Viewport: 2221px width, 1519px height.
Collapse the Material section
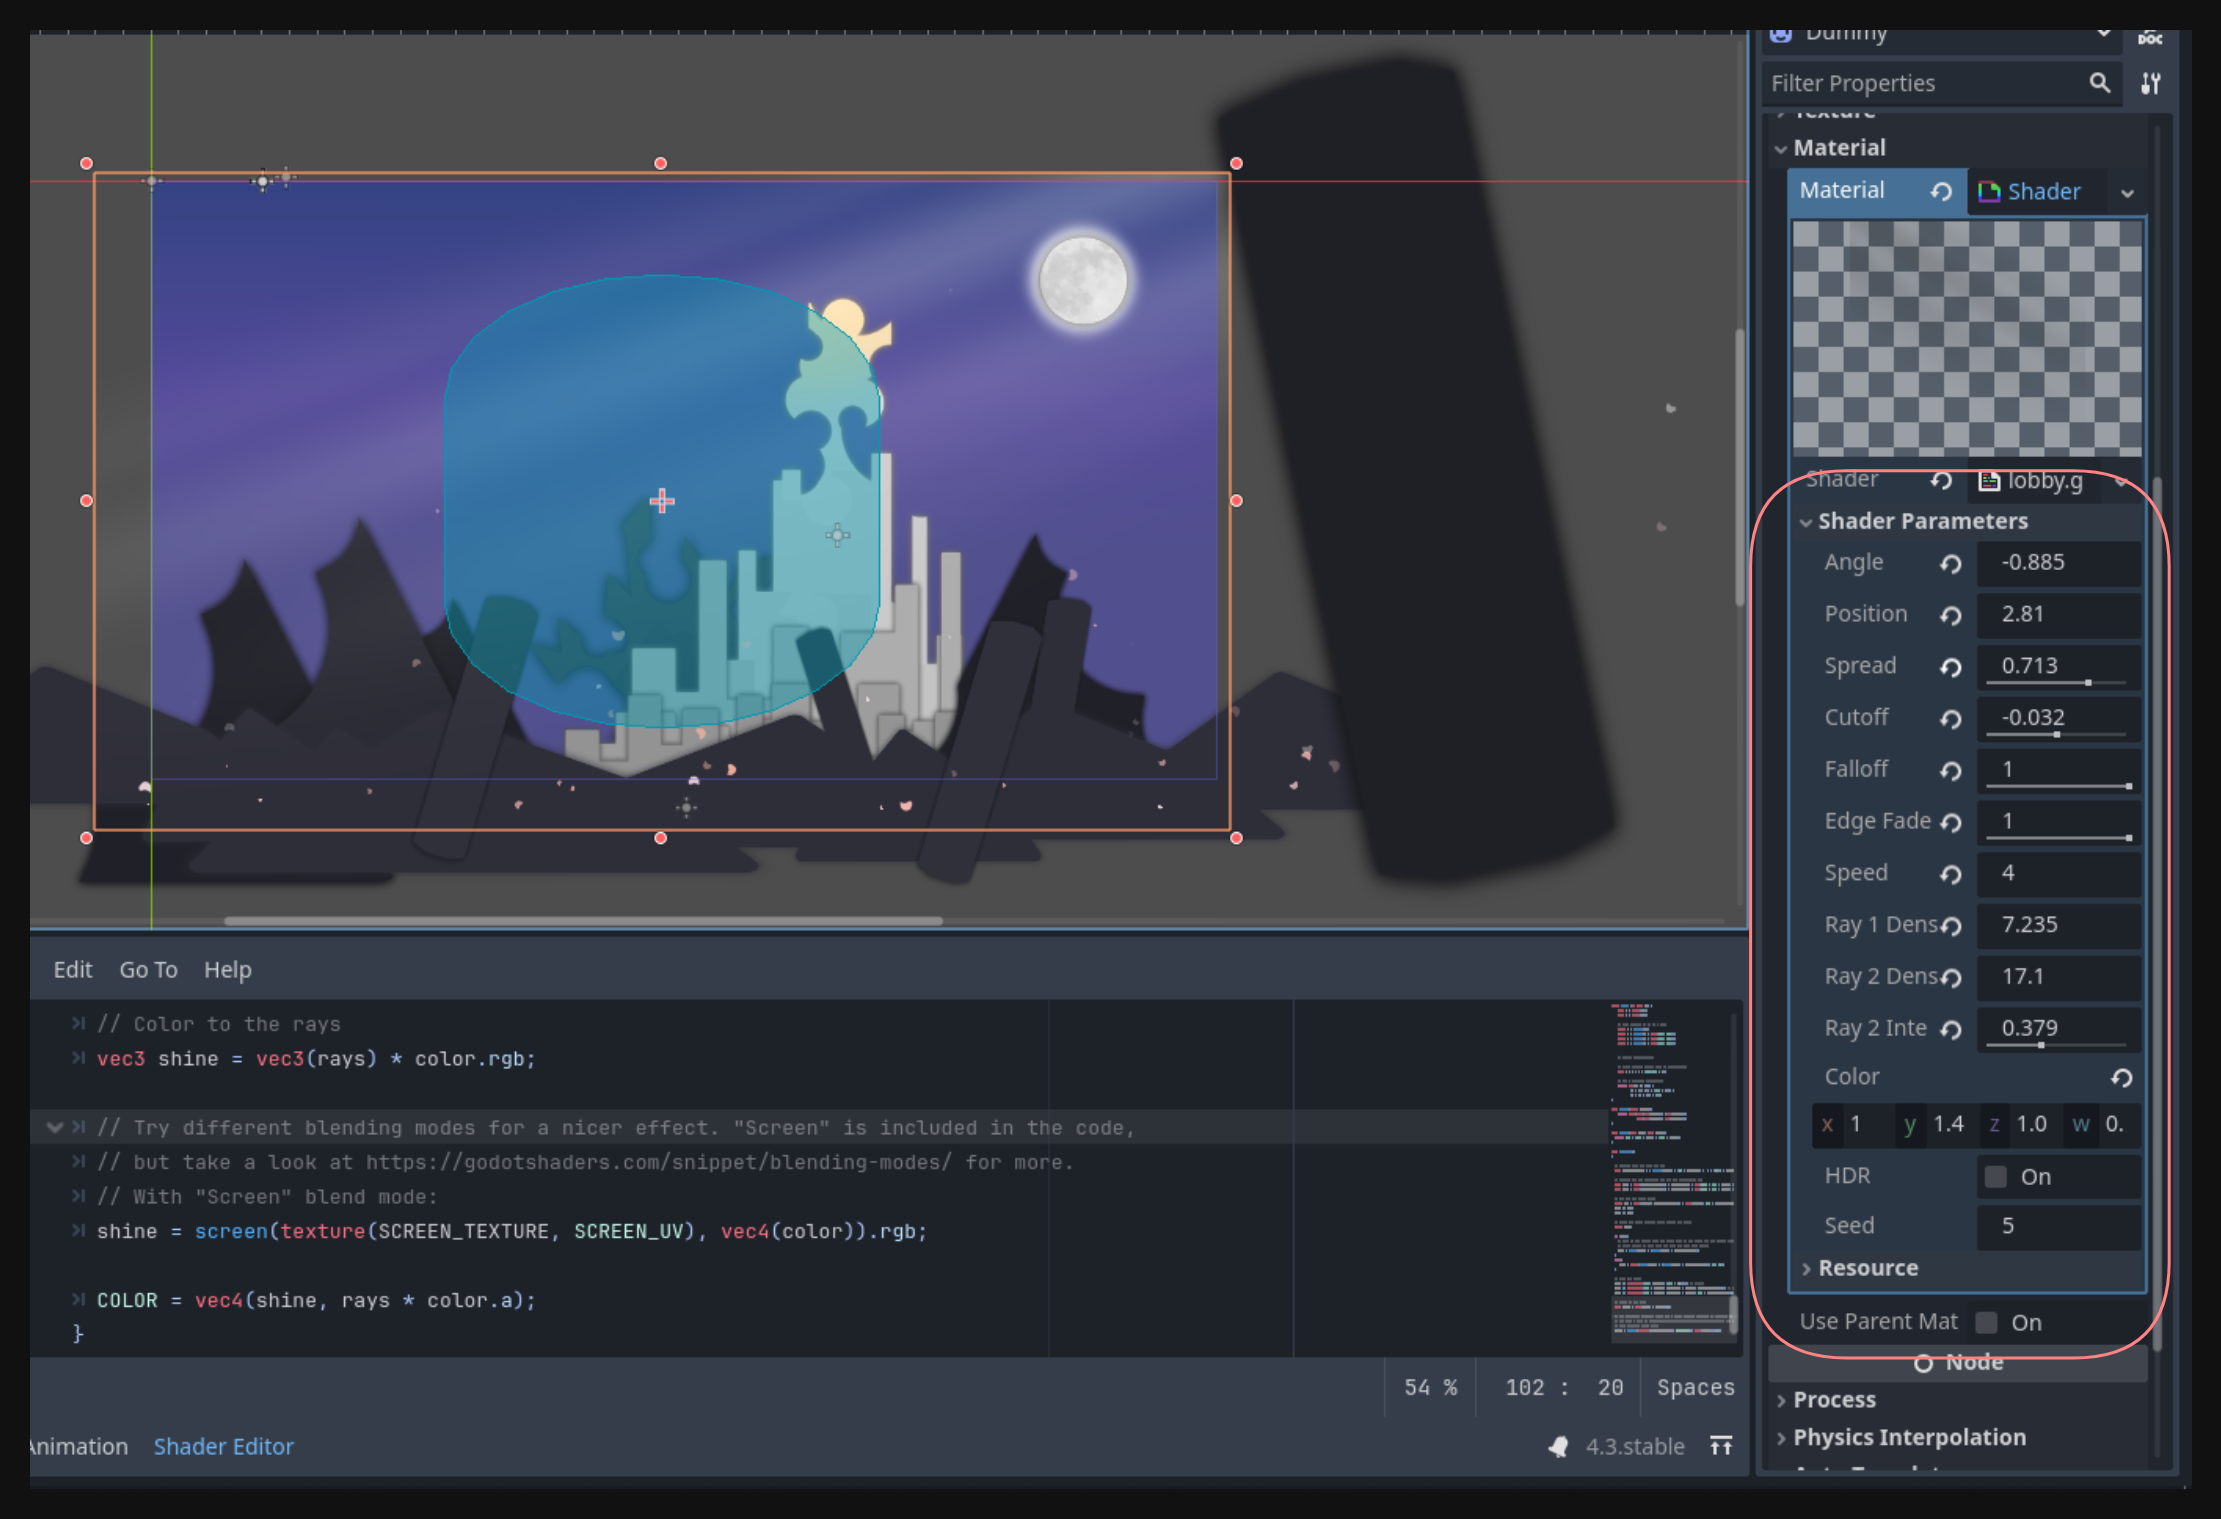(1781, 149)
